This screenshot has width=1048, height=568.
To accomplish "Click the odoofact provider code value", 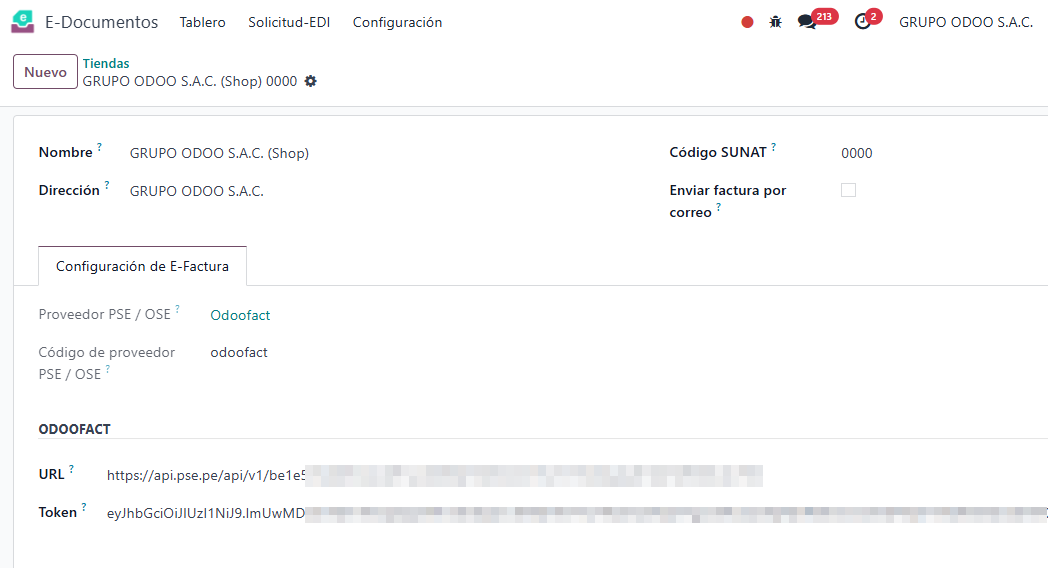I will pyautogui.click(x=239, y=352).
